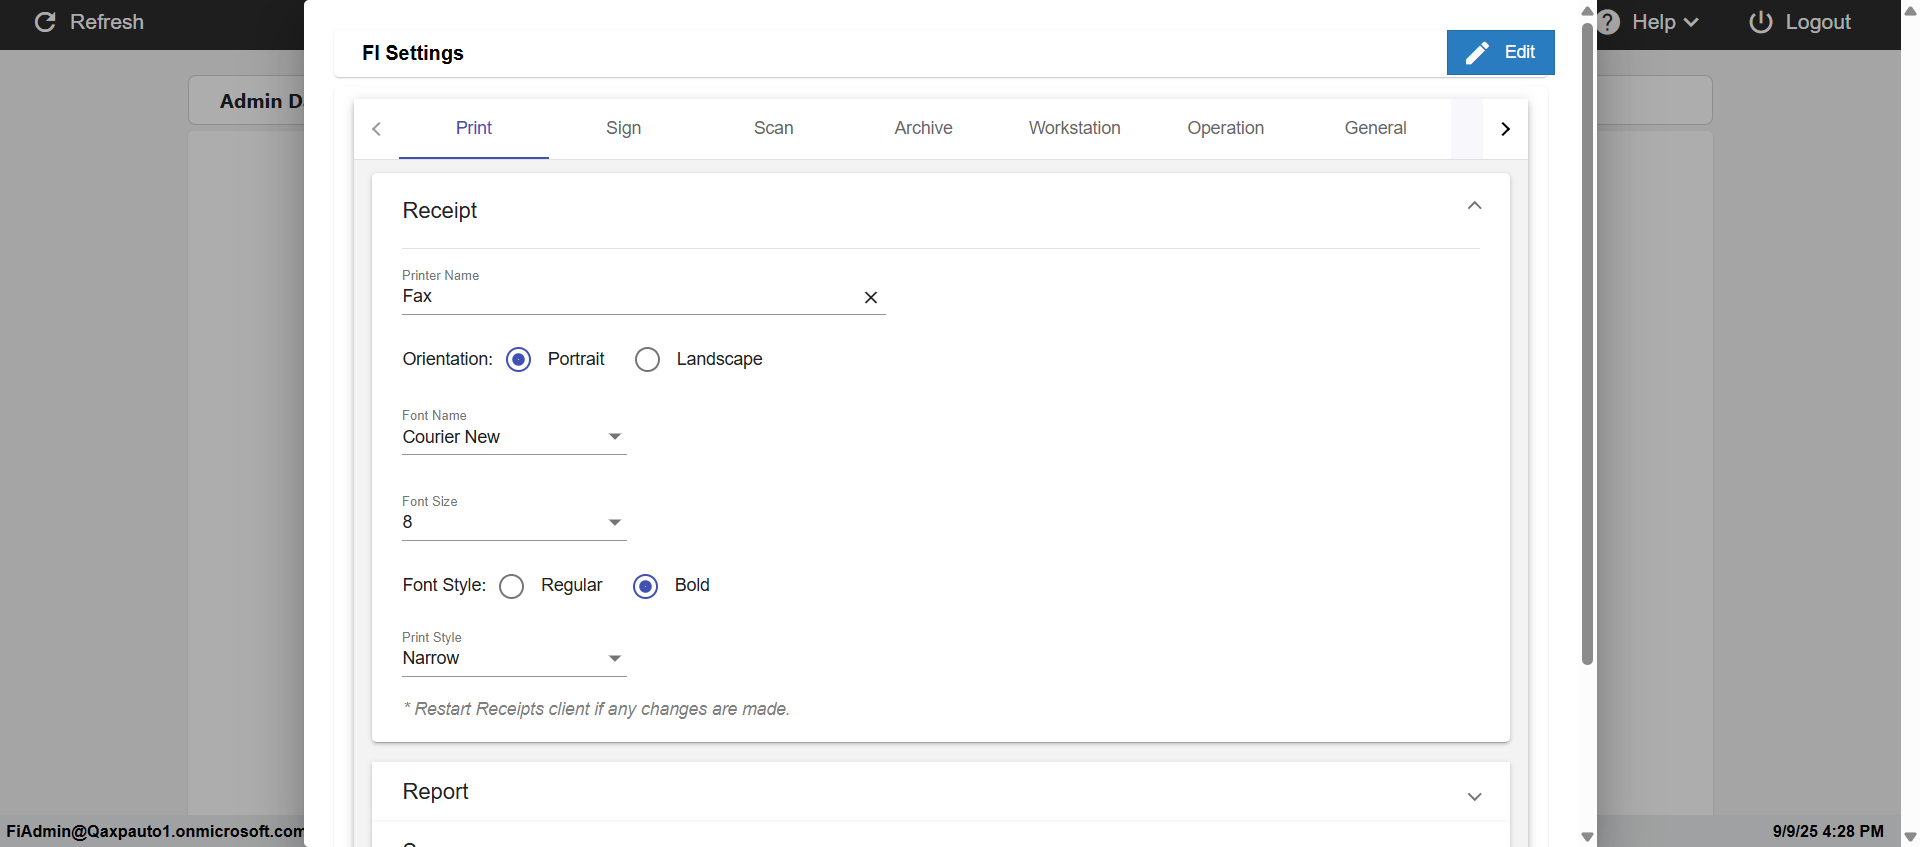Open the Font Size dropdown
Image resolution: width=1920 pixels, height=847 pixels.
point(514,522)
